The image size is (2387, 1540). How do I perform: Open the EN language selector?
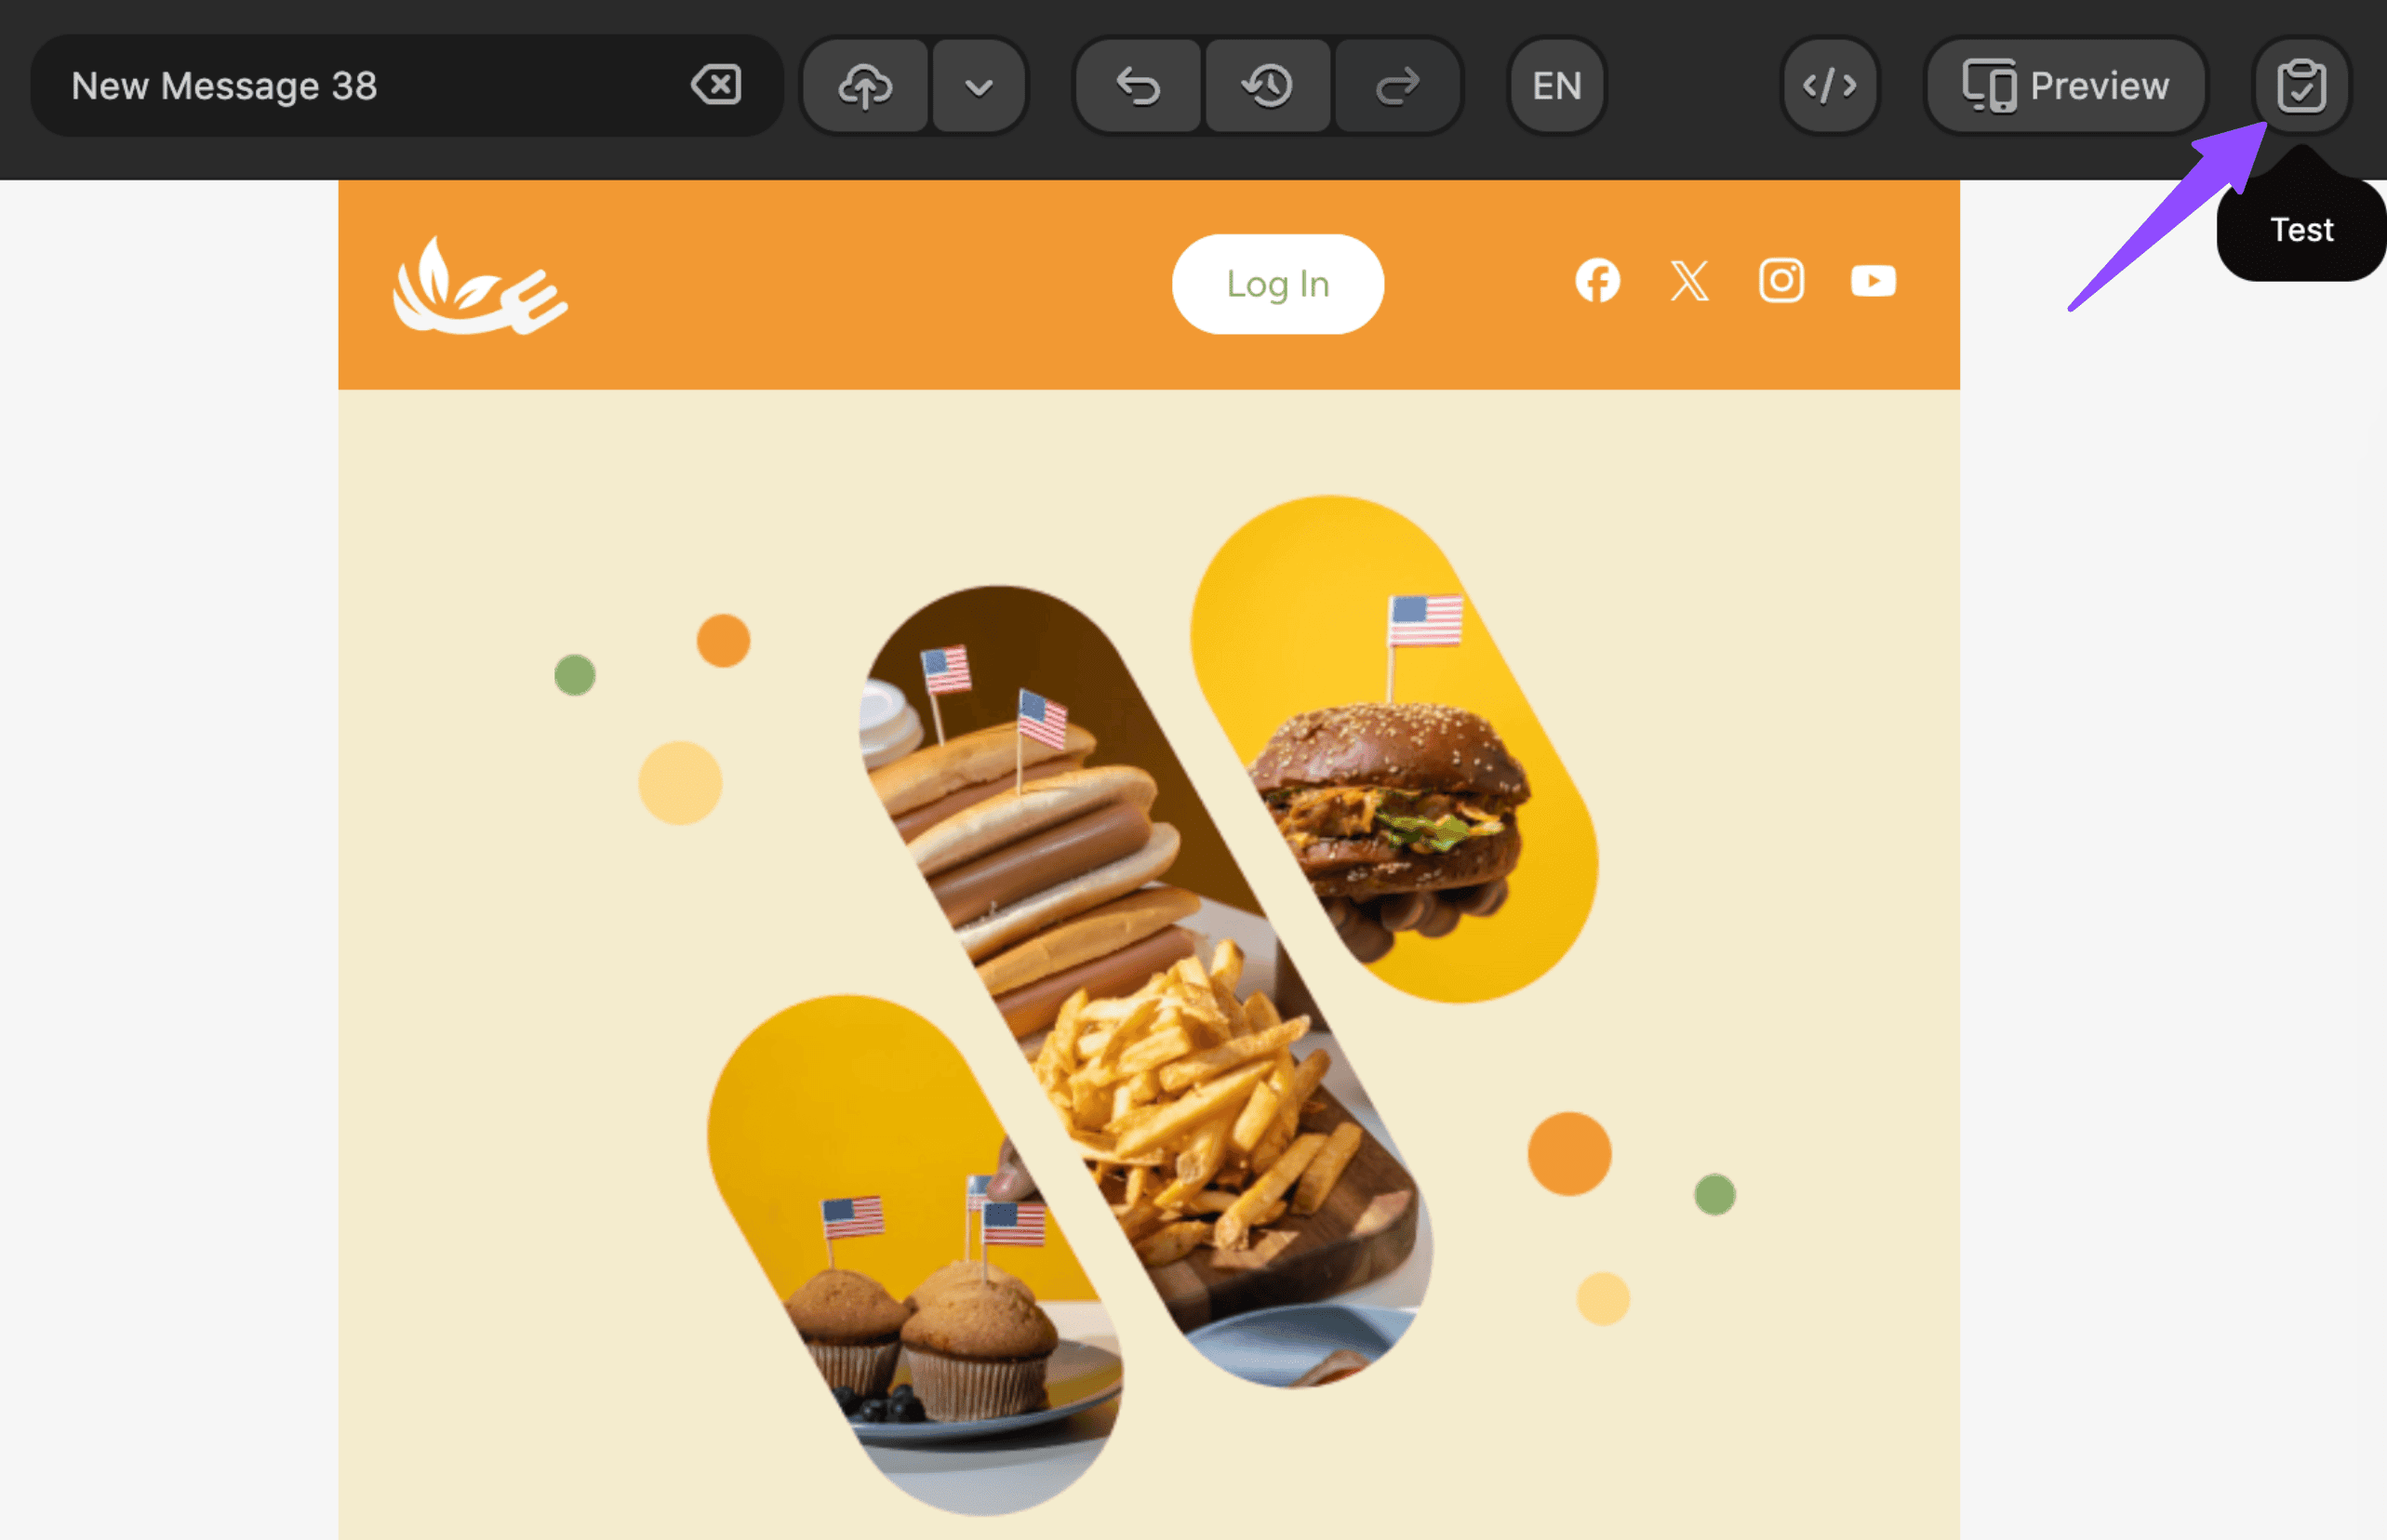tap(1557, 86)
